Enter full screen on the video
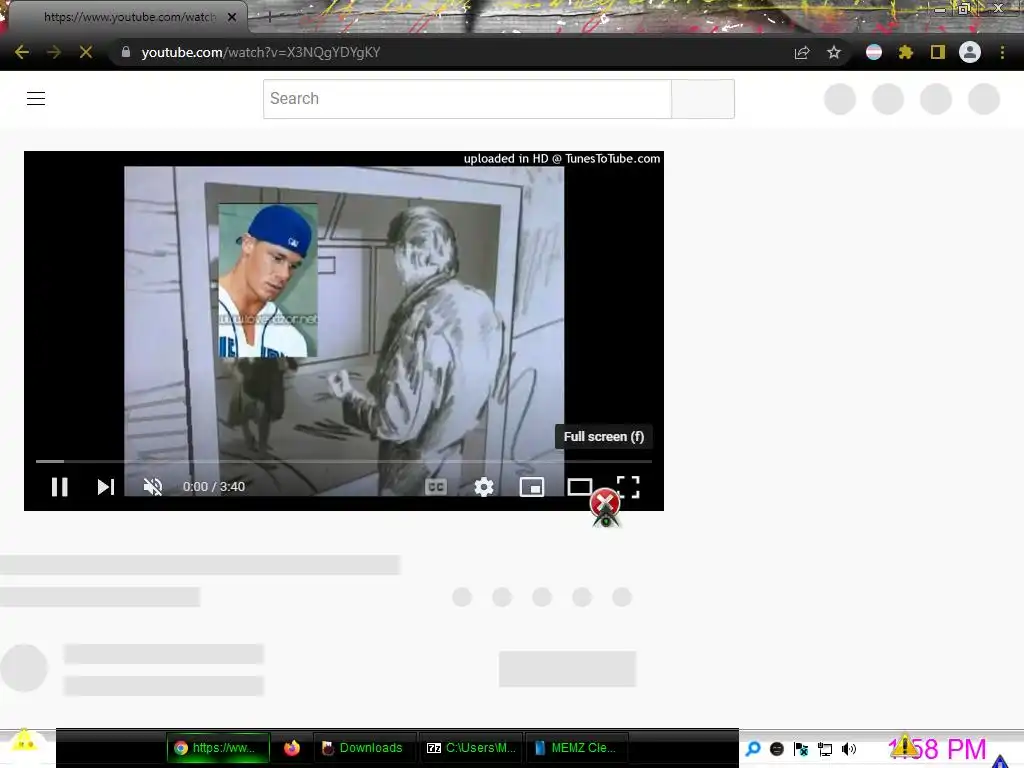This screenshot has width=1024, height=768. [x=628, y=487]
